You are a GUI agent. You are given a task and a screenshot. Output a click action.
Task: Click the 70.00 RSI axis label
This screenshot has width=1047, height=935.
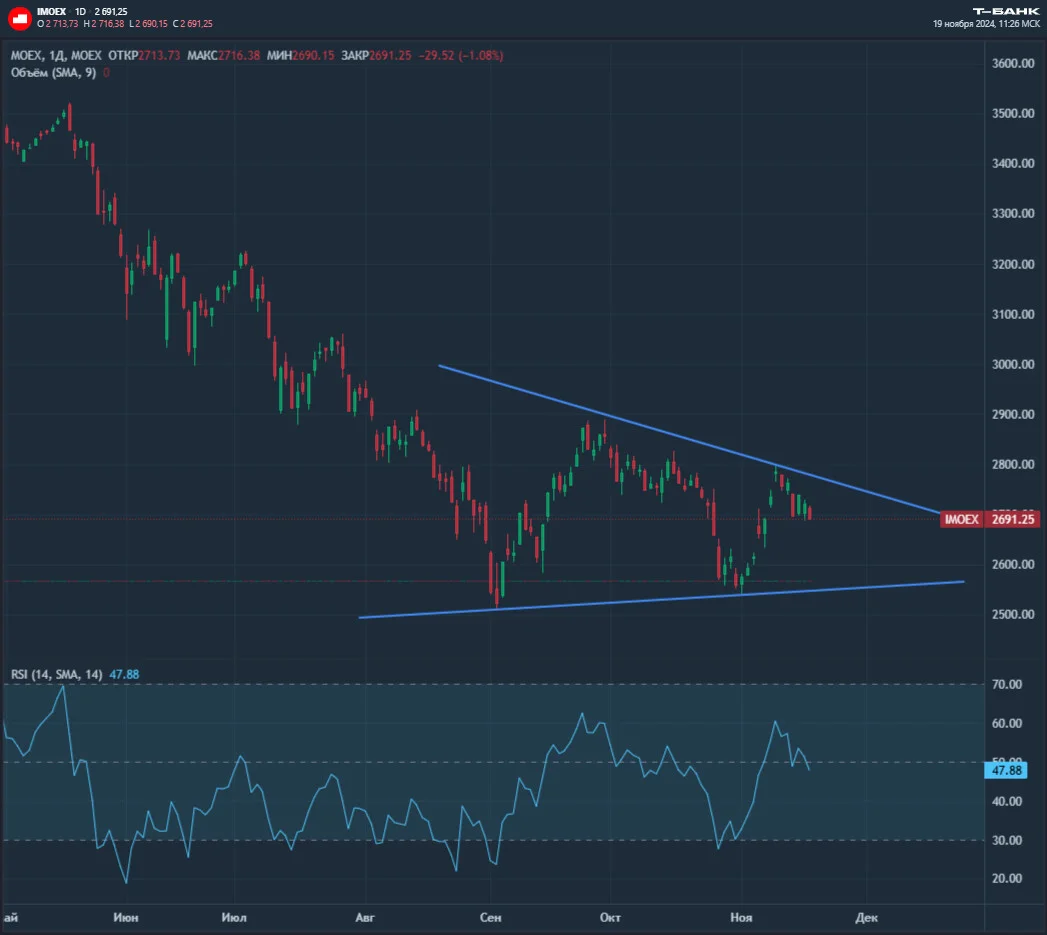(1007, 685)
